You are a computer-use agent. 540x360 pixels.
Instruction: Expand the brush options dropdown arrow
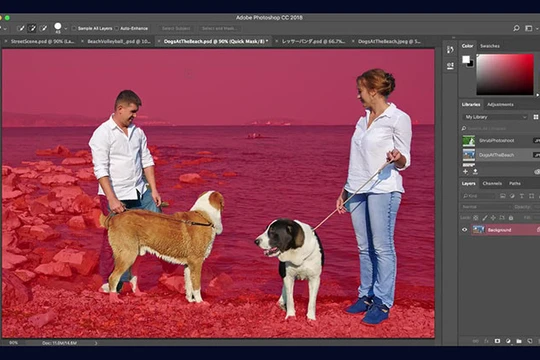click(66, 28)
